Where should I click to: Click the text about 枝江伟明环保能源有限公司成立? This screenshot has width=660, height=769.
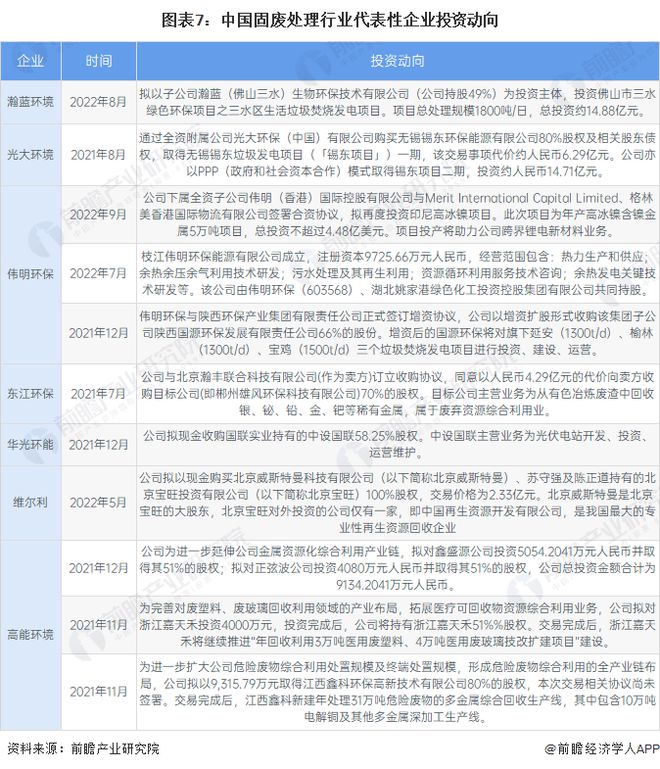[398, 273]
